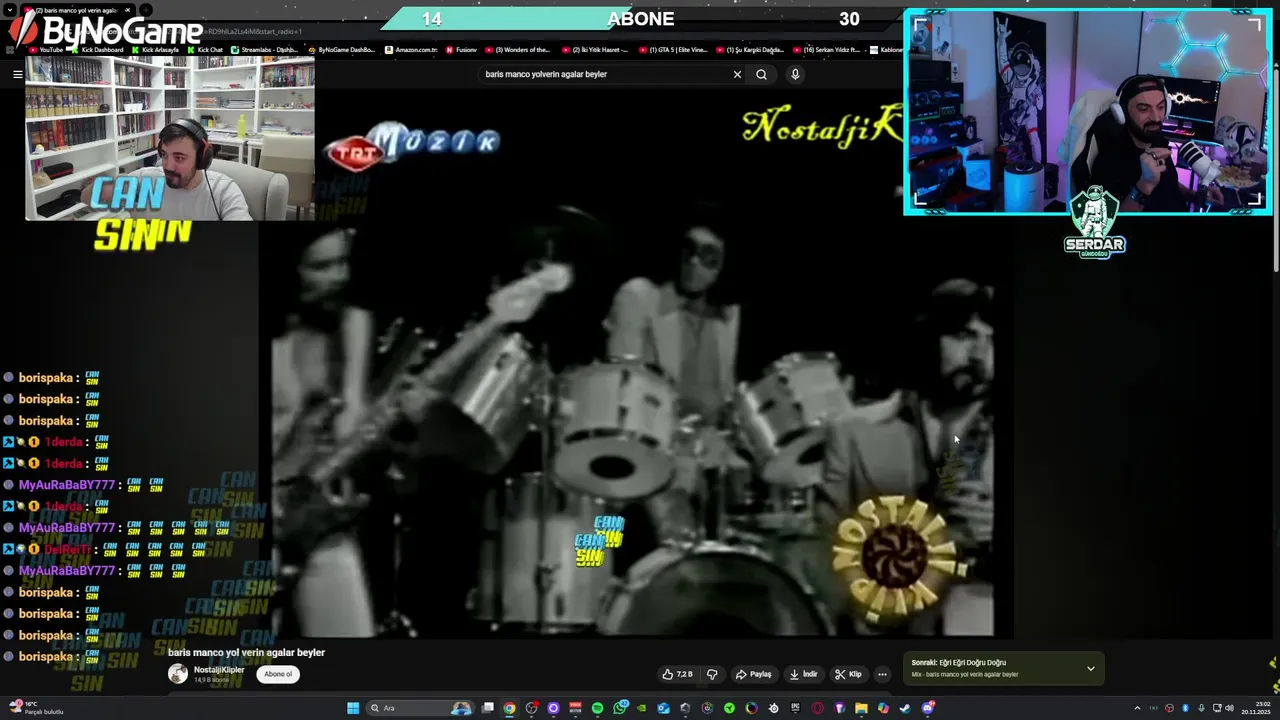Click the taskbar Ara search box

(x=420, y=708)
